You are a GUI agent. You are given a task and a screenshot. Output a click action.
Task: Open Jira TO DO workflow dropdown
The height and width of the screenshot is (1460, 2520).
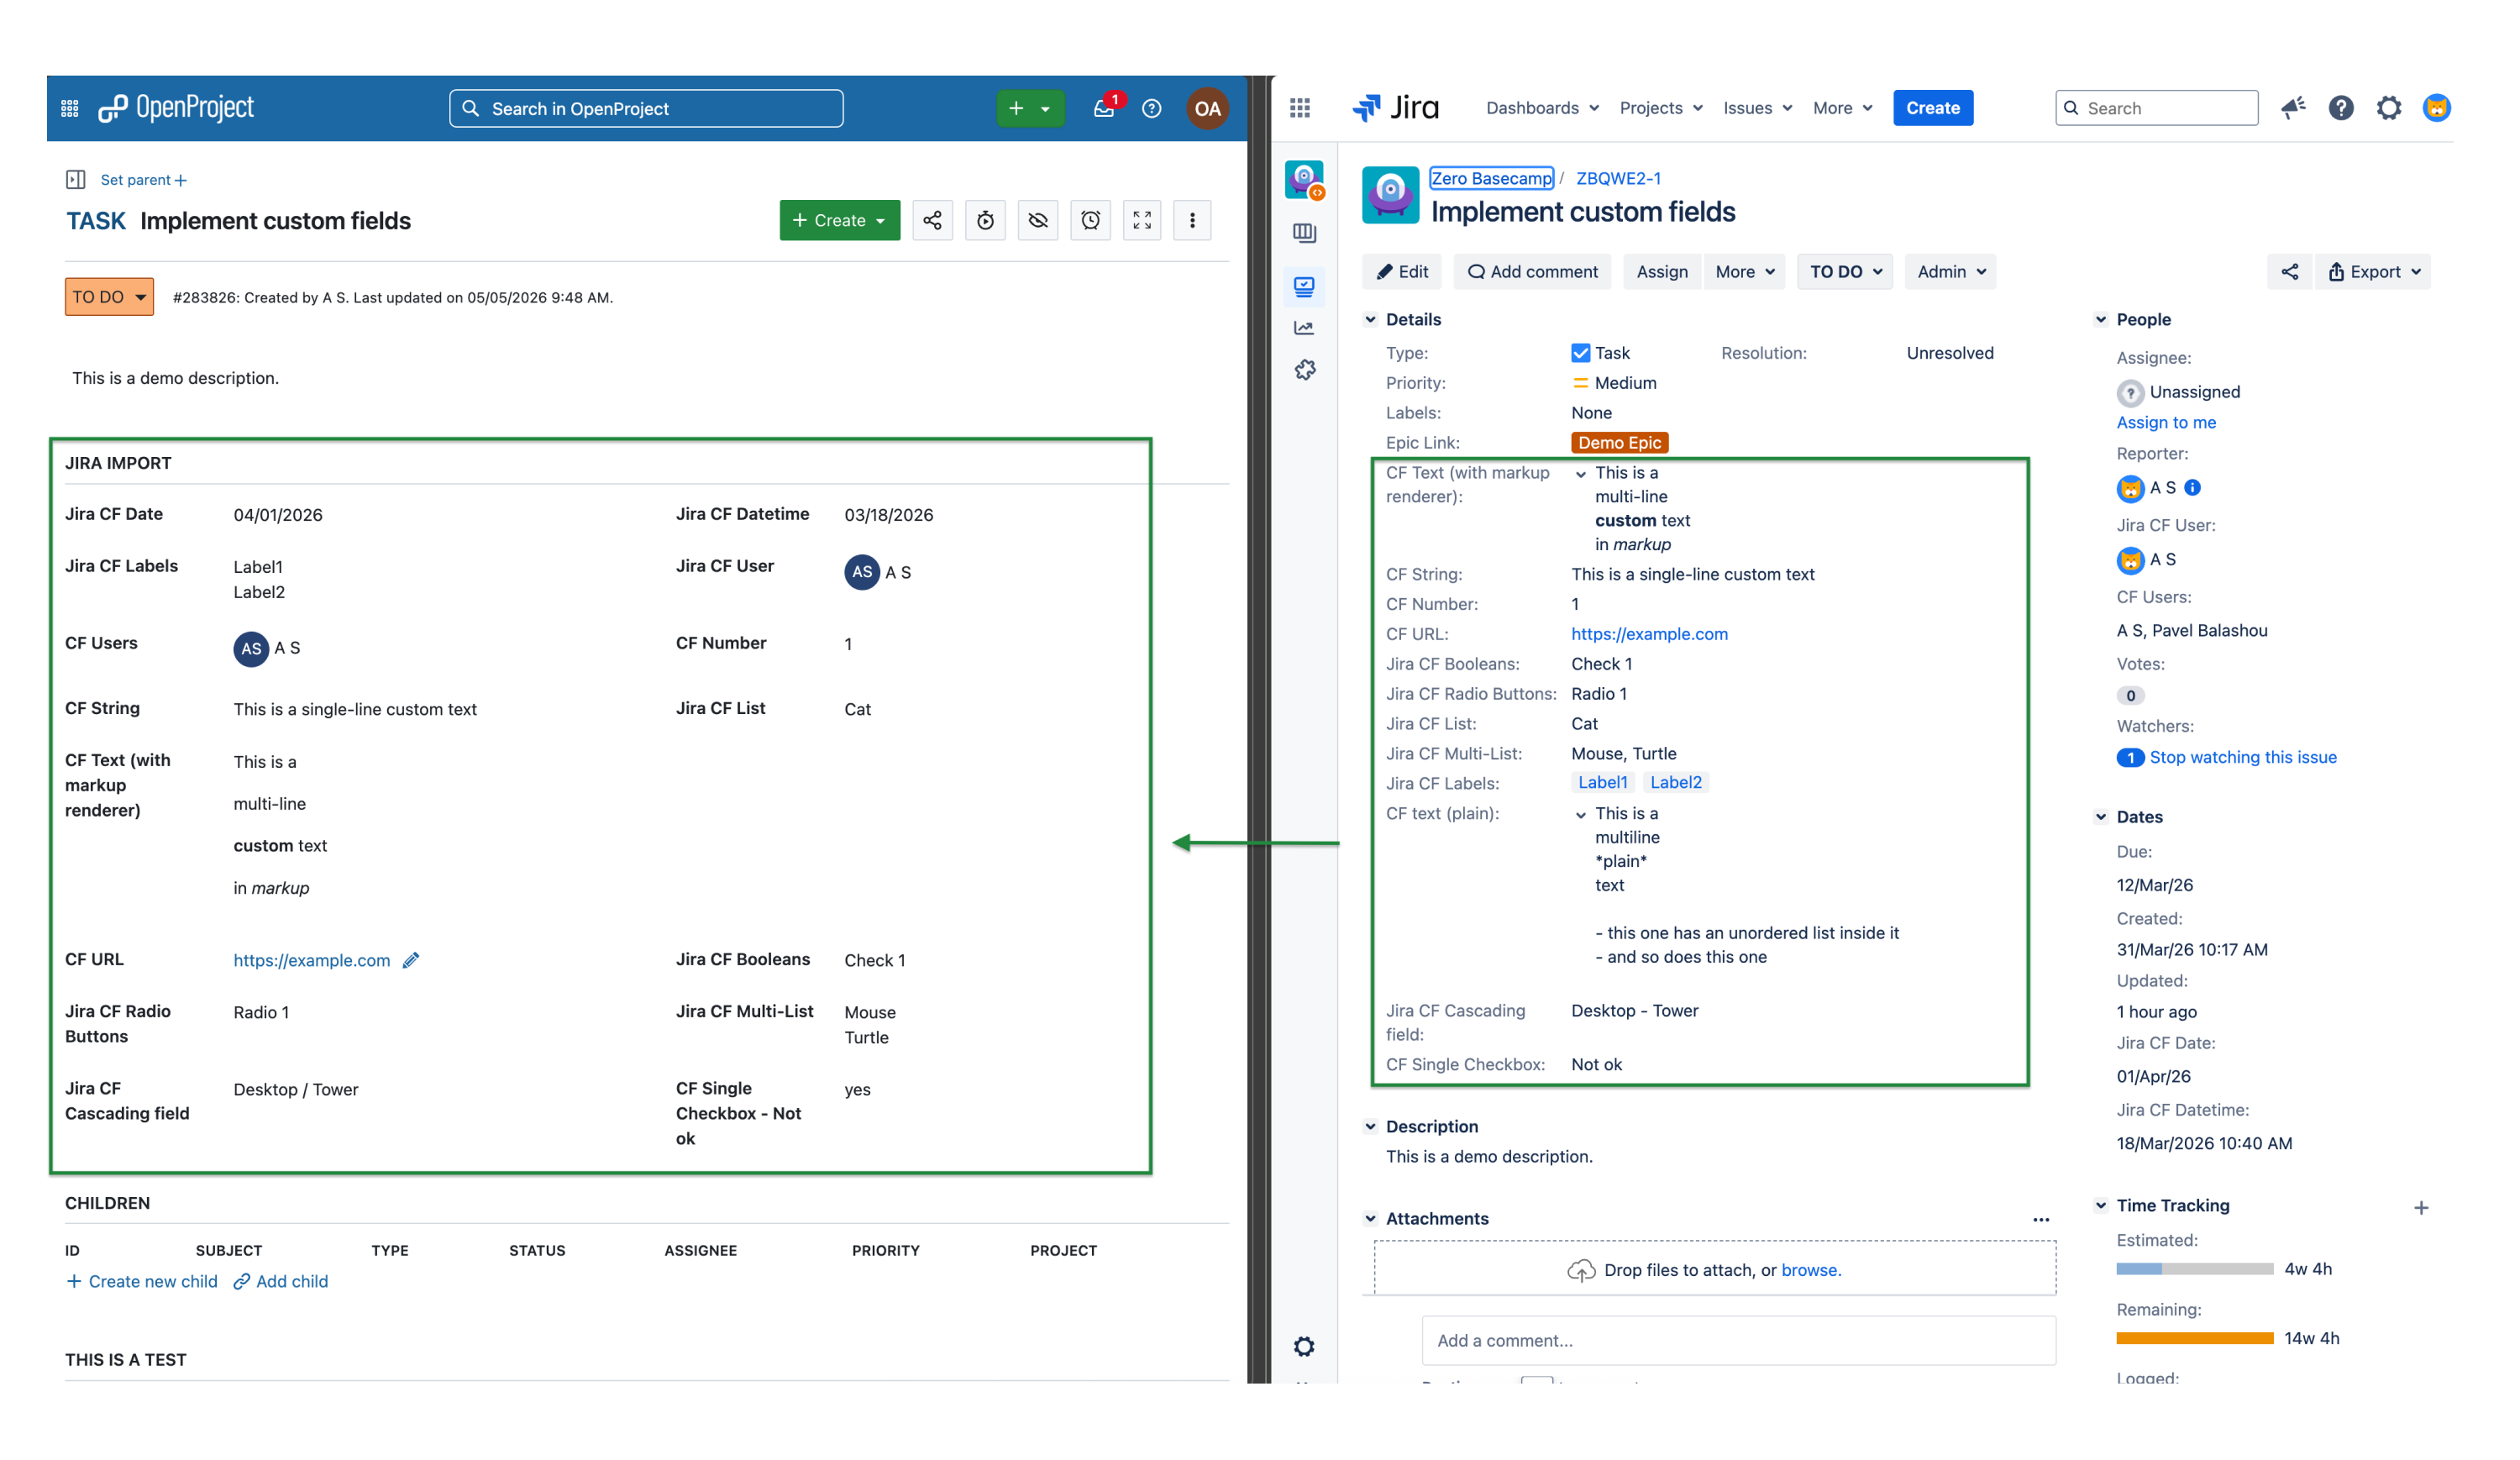[x=1845, y=272]
